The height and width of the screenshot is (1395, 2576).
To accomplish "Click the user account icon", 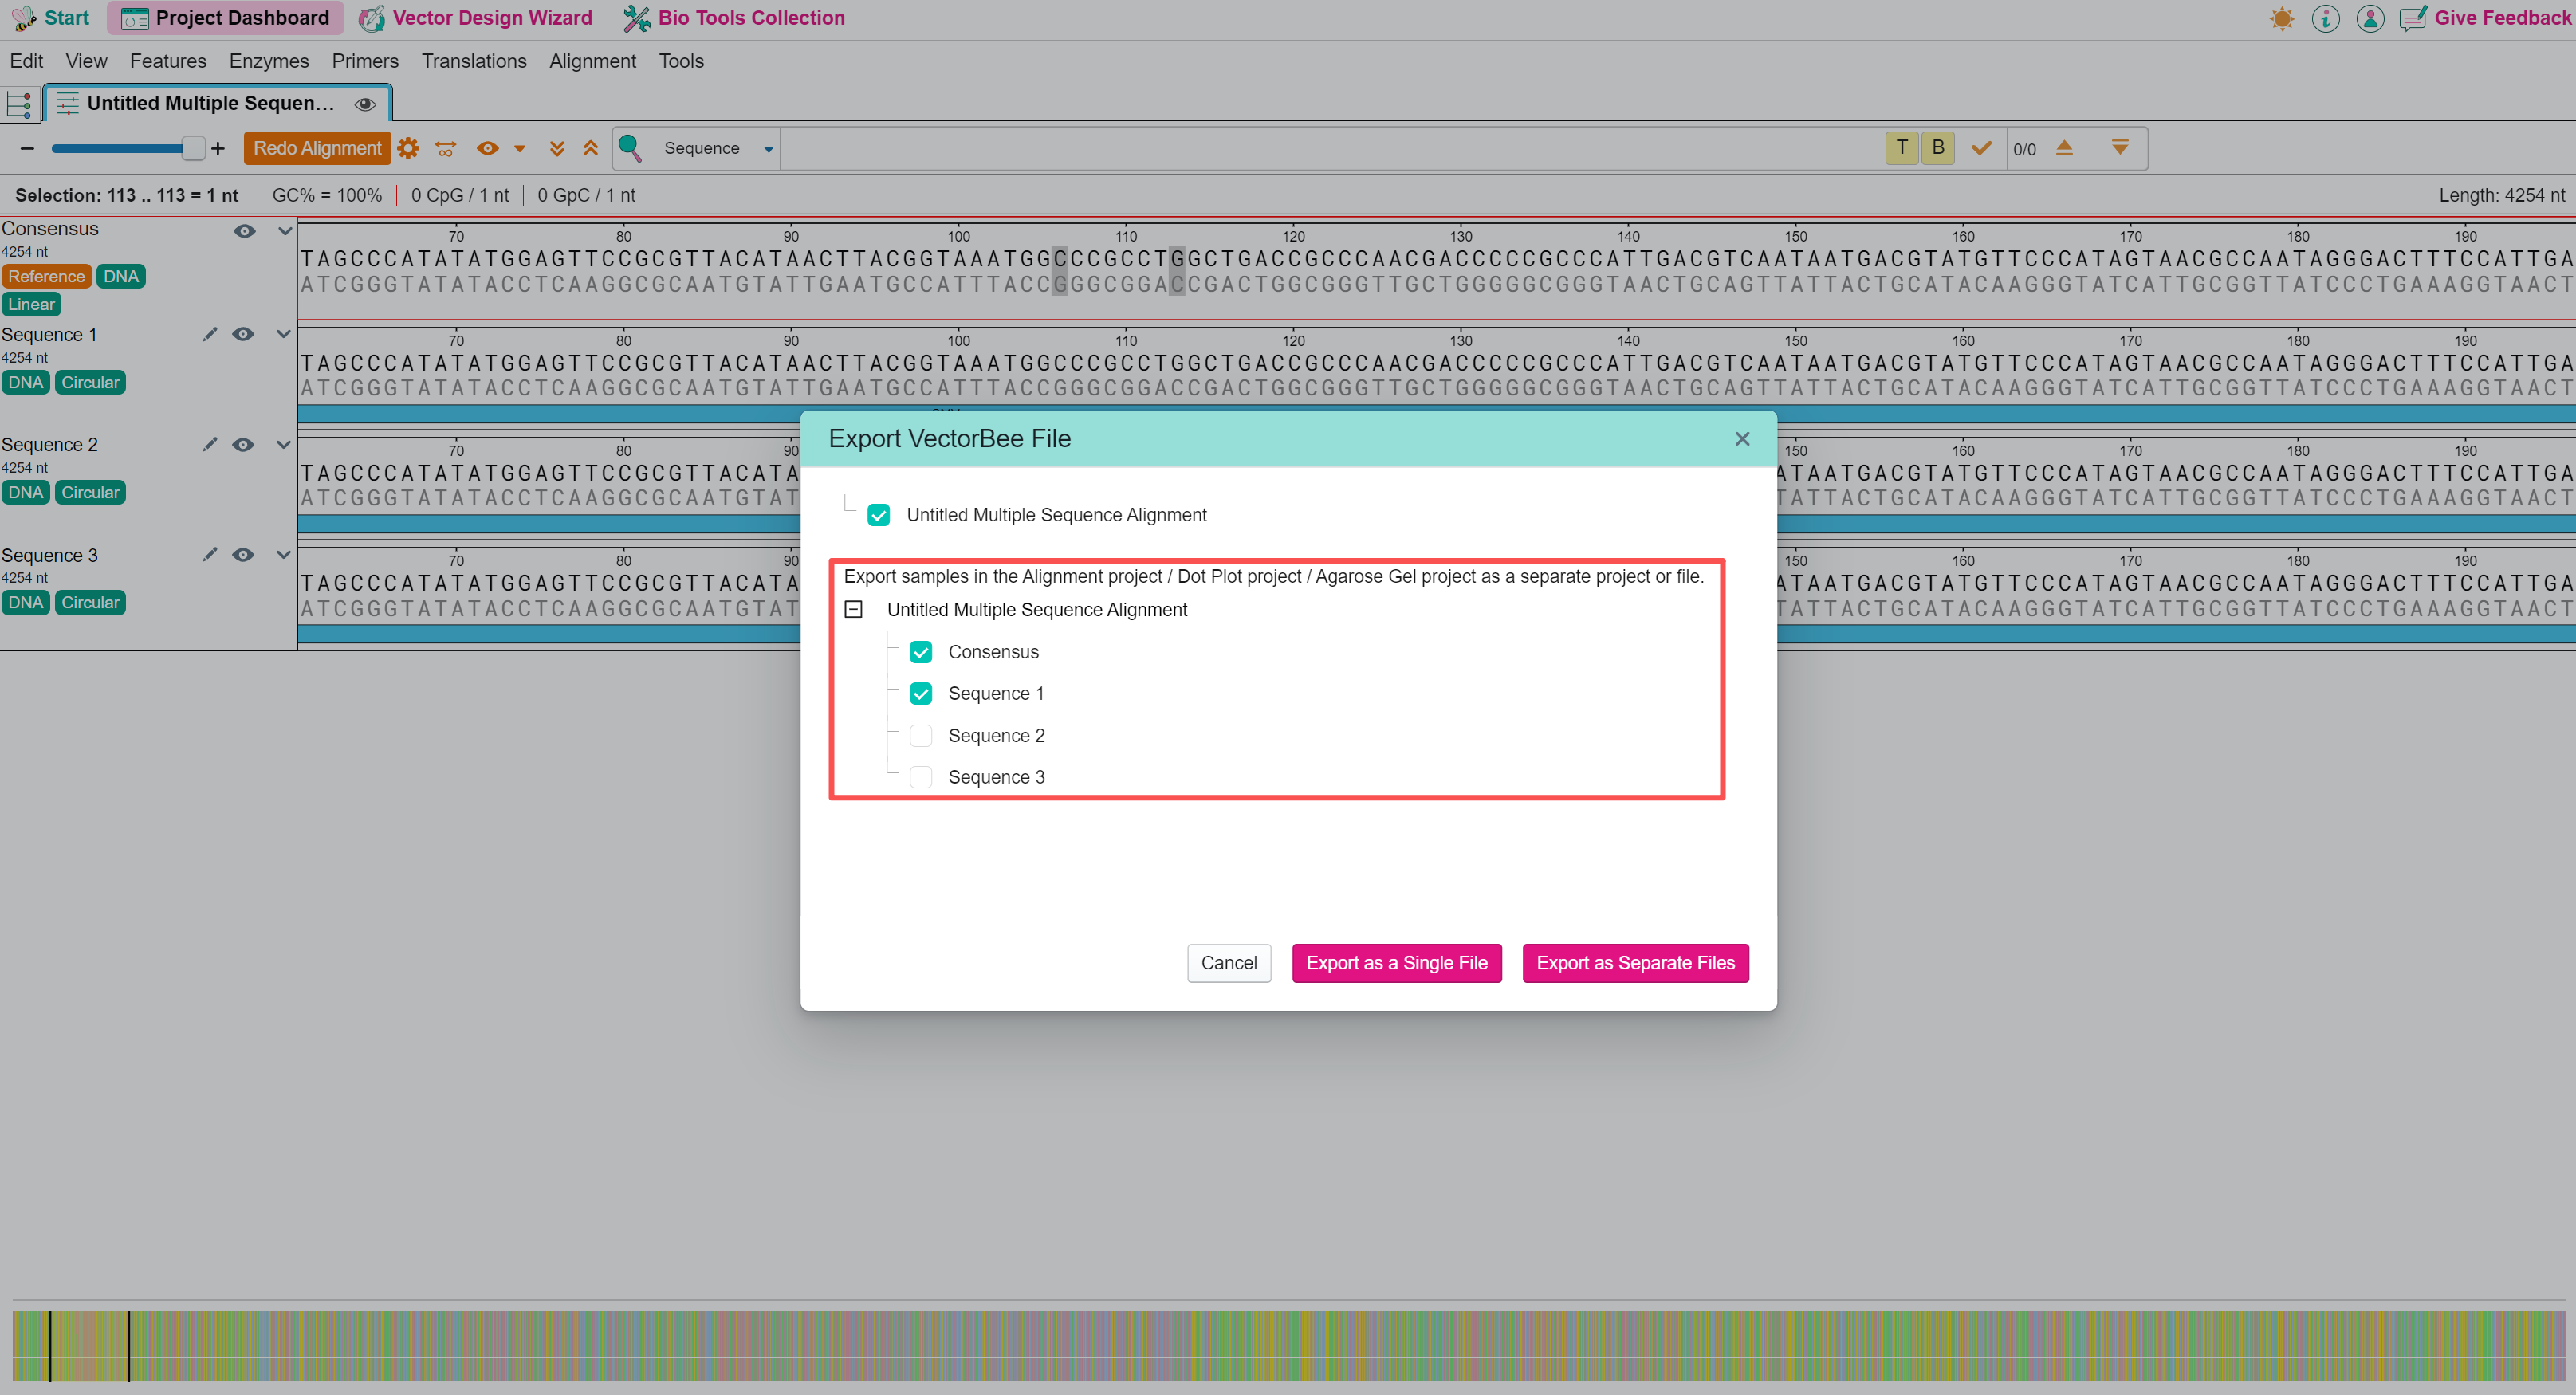I will point(2370,18).
